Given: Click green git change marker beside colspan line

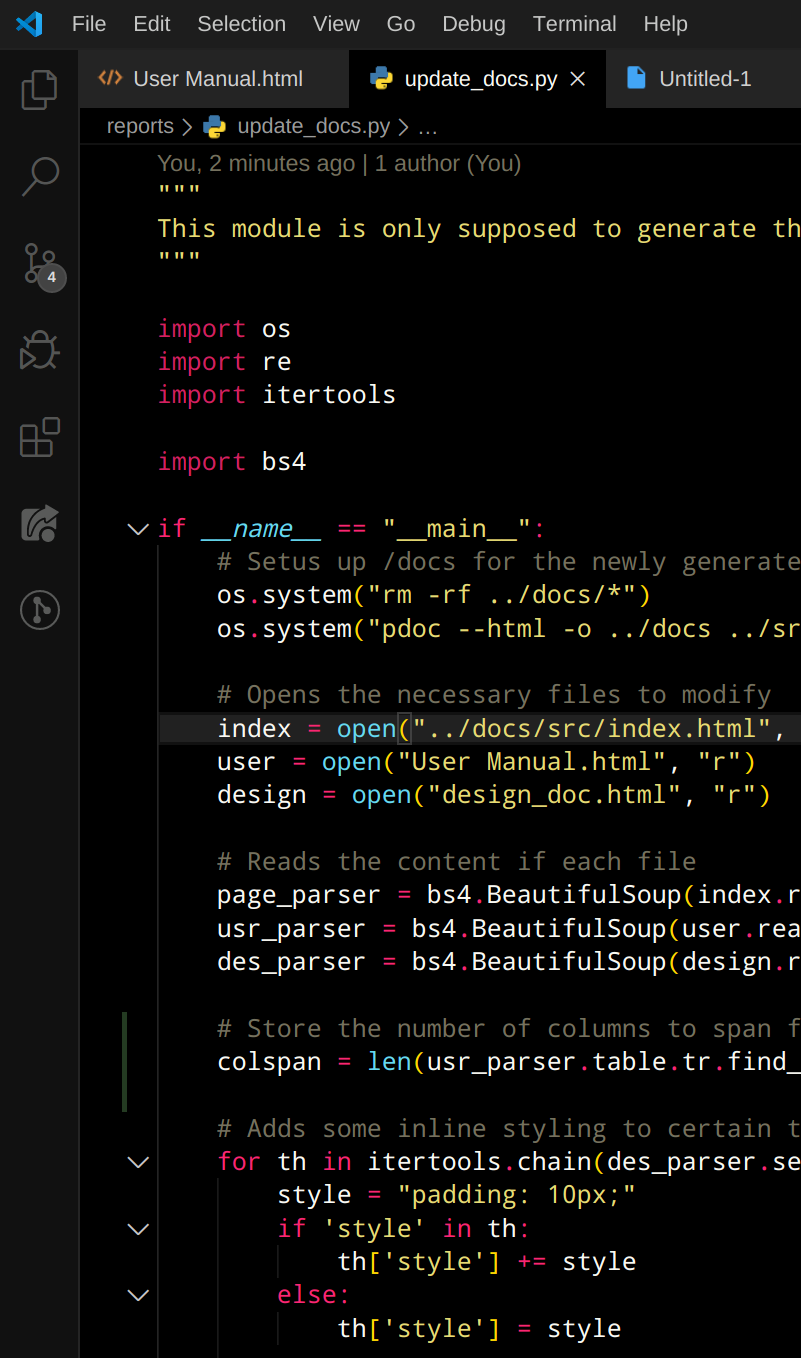Looking at the screenshot, I should pyautogui.click(x=125, y=1062).
